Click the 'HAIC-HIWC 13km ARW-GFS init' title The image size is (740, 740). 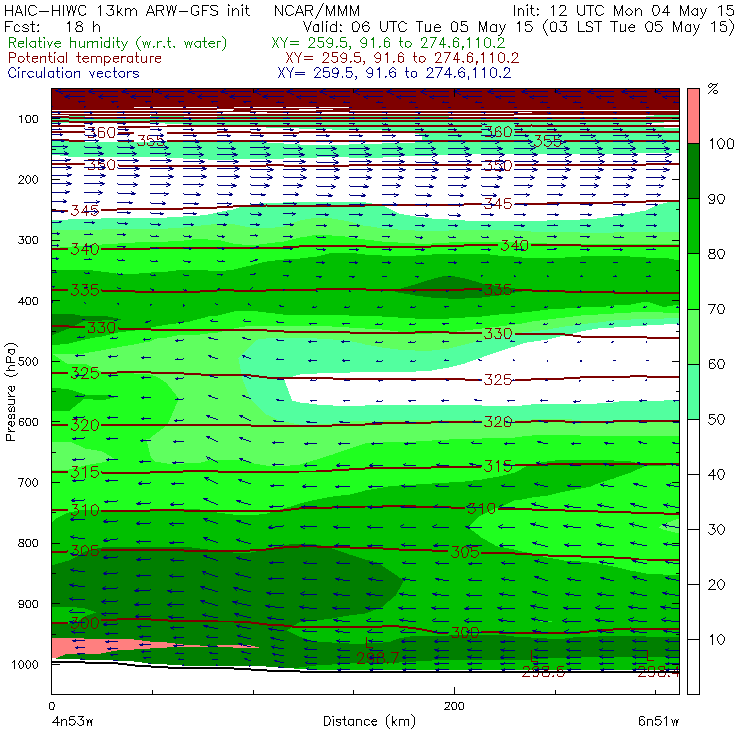(127, 10)
